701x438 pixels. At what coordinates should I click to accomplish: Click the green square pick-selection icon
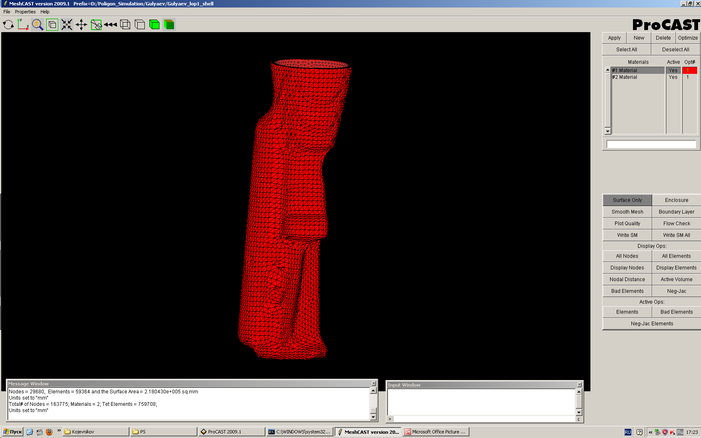[x=96, y=25]
